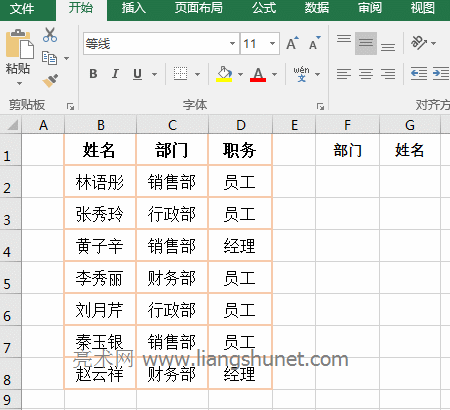The width and height of the screenshot is (450, 410).
Task: Apply middle vertical alignment
Action: pyautogui.click(x=366, y=43)
